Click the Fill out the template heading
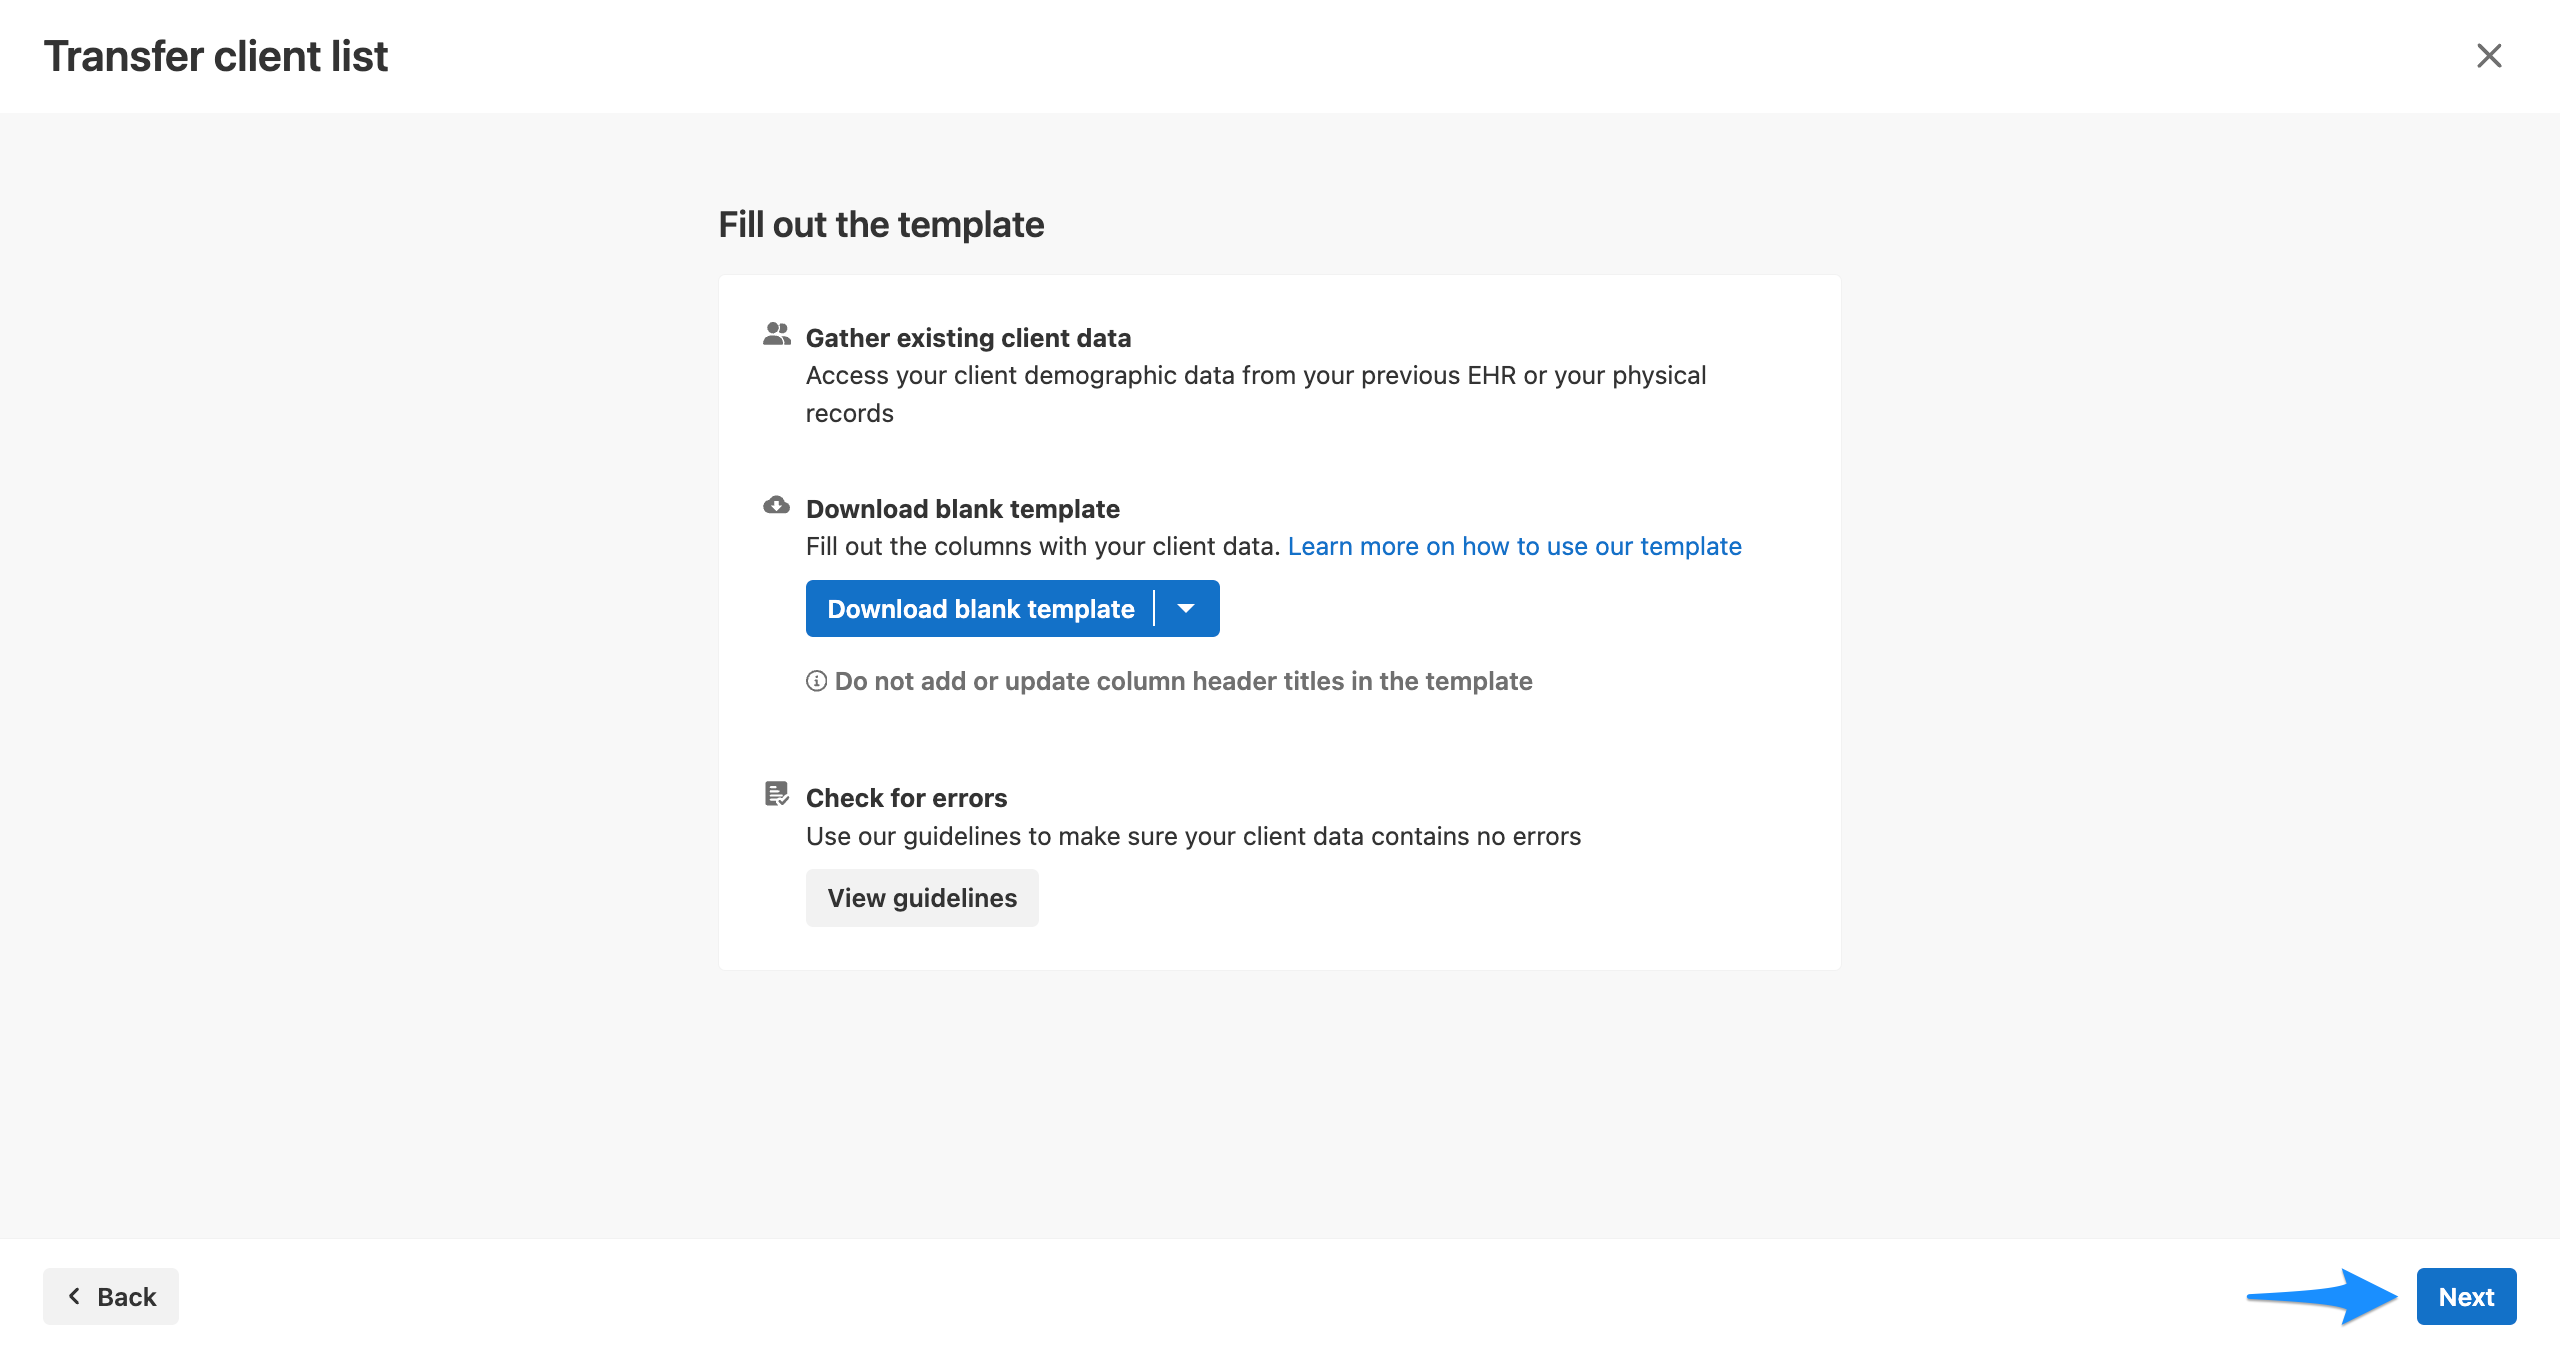Screen dimensions: 2560x1354 pos(881,225)
